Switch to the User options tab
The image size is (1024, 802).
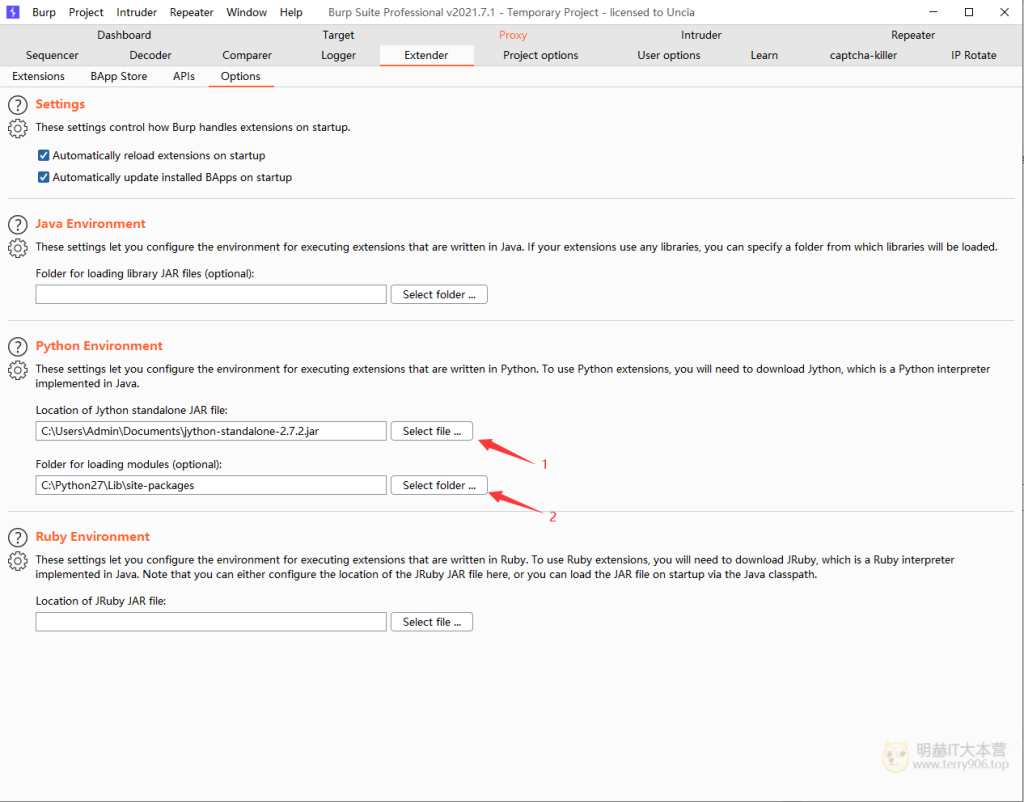(x=669, y=56)
